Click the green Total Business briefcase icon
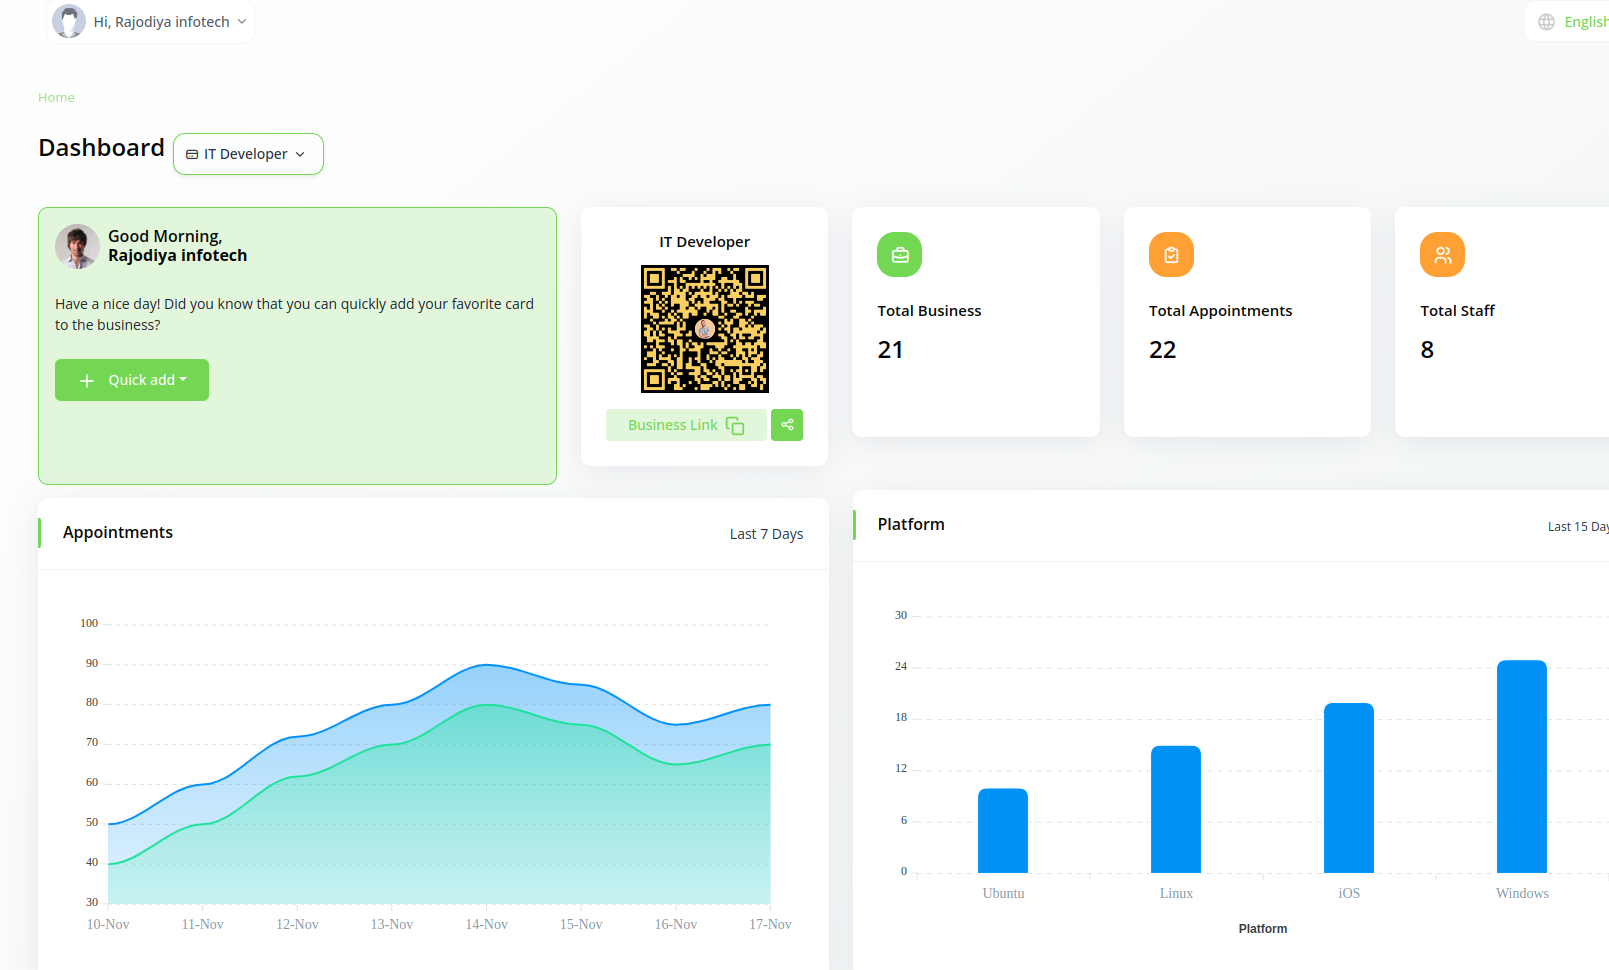1609x970 pixels. tap(899, 255)
